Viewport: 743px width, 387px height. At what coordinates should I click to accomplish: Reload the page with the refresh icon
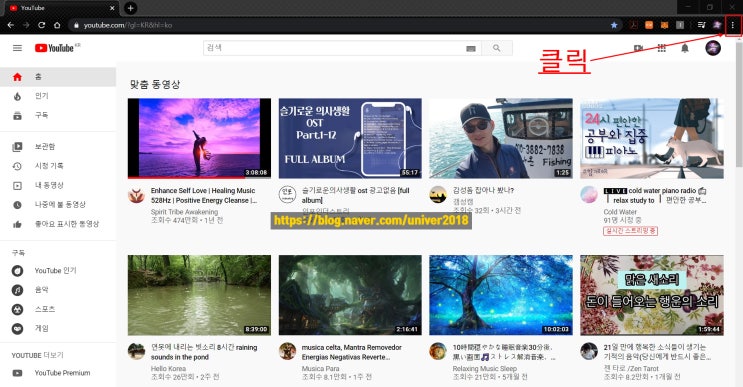coord(42,25)
